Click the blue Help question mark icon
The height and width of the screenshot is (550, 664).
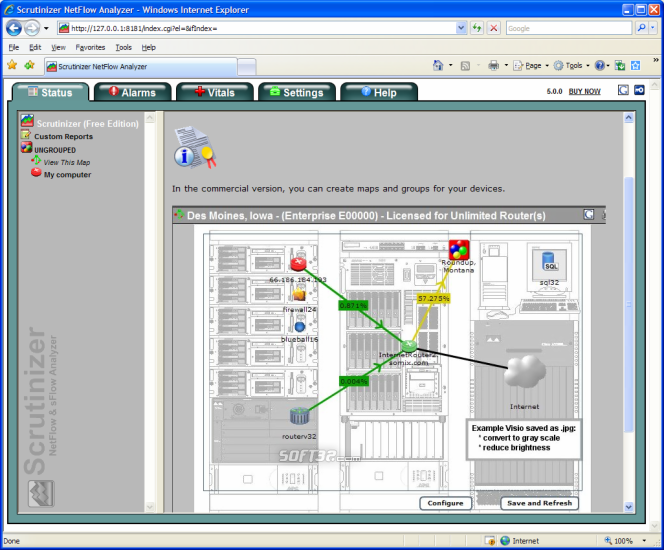(599, 66)
